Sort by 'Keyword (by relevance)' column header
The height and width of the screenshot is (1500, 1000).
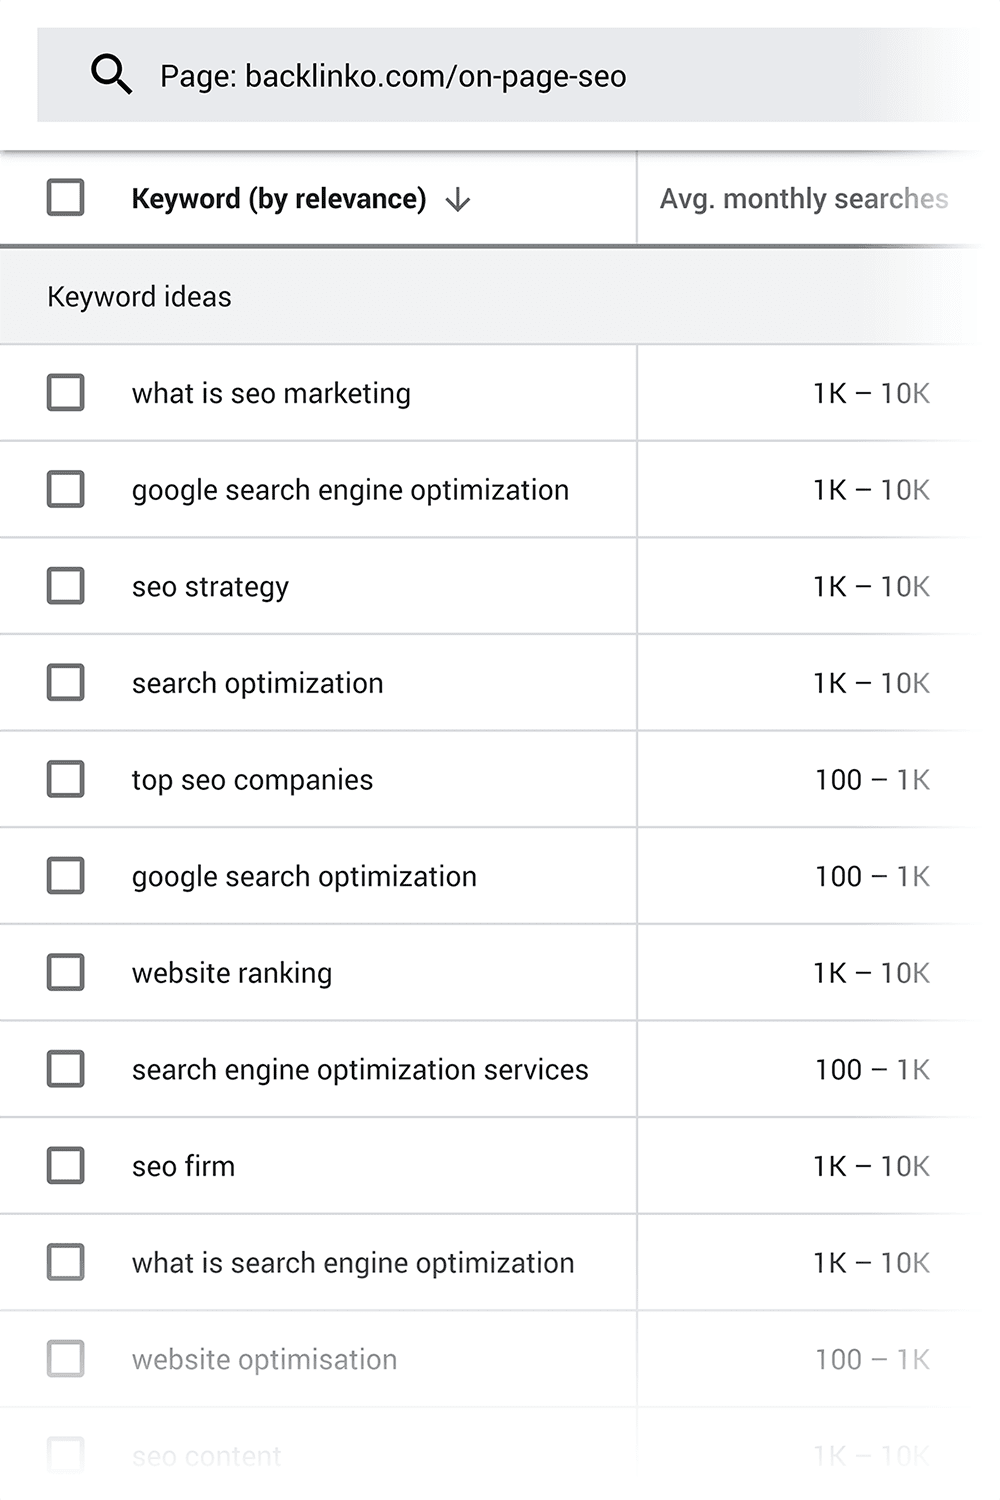point(278,199)
